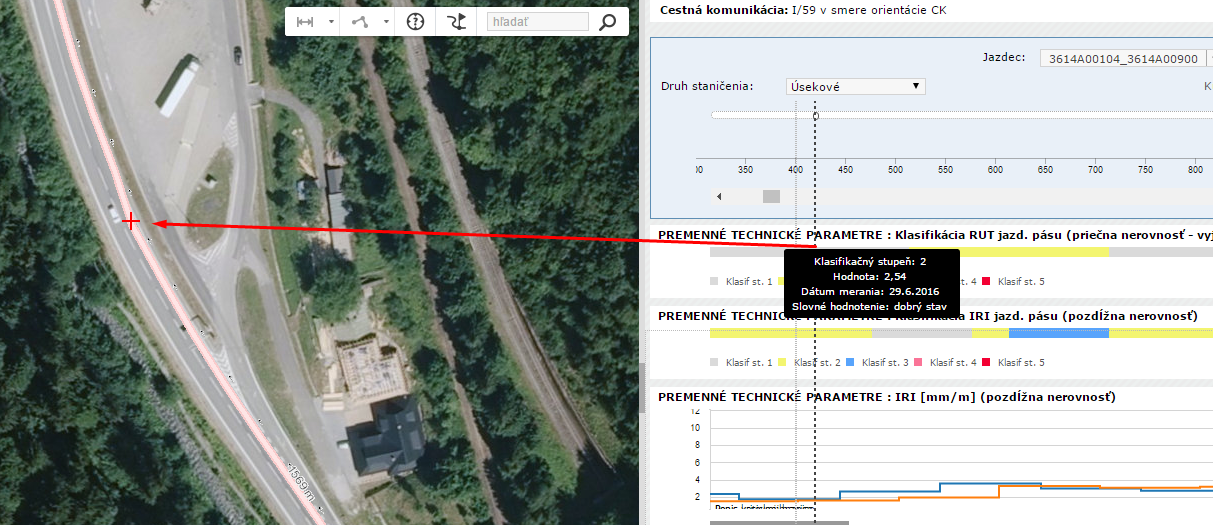Open the distance measure tool dropdown arrow
Screen dimensions: 1213x525
331,22
